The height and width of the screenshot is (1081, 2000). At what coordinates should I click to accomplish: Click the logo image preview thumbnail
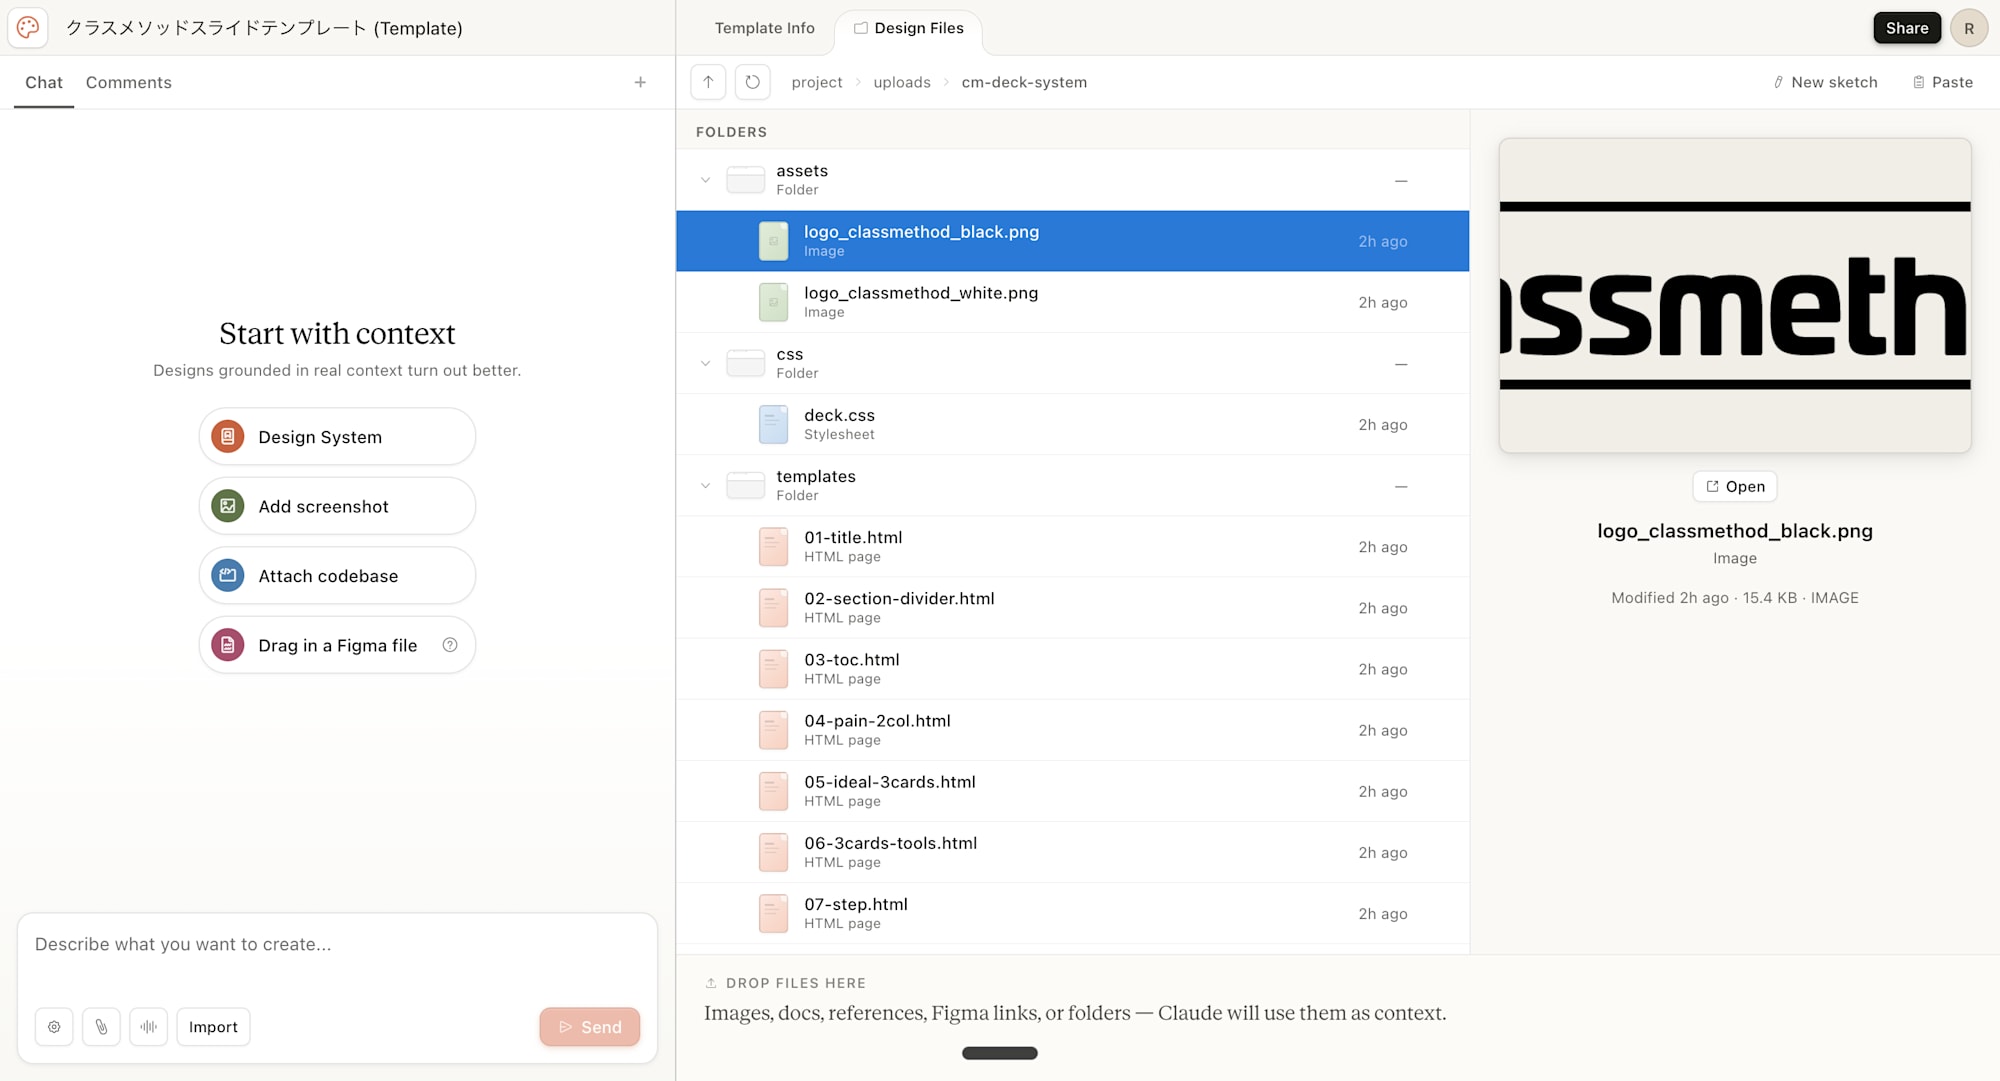(x=1735, y=295)
